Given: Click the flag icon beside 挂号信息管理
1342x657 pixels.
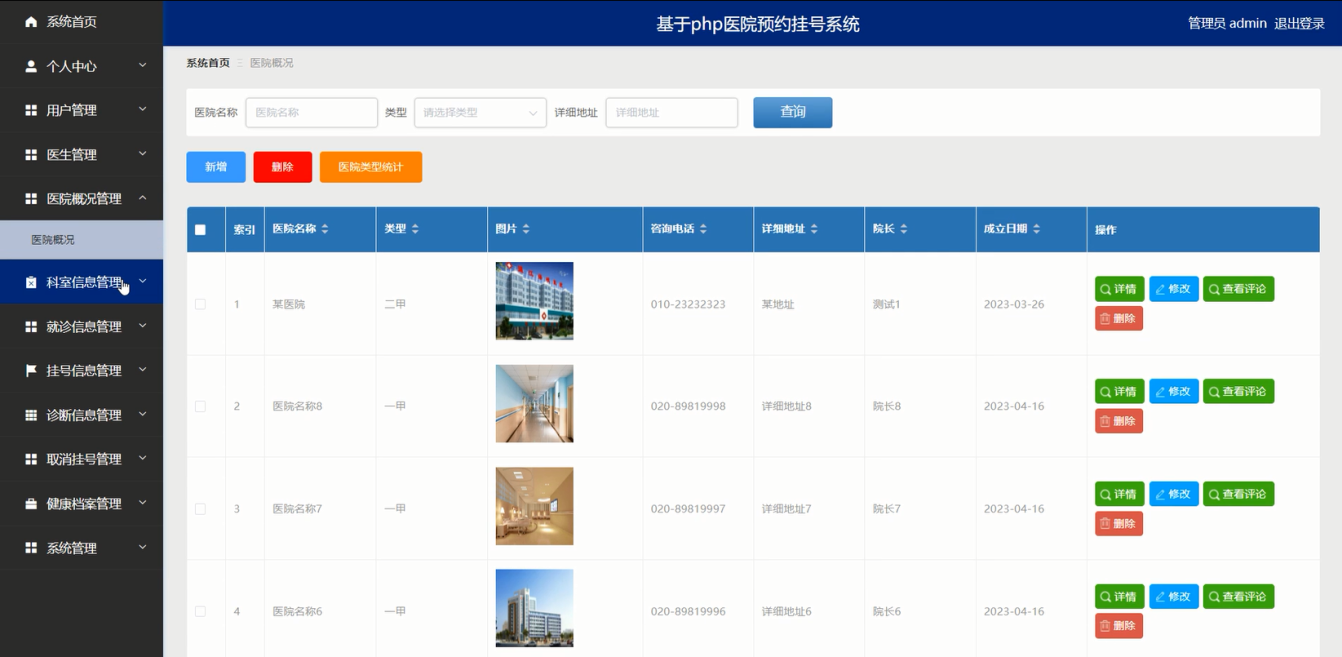Looking at the screenshot, I should (31, 370).
